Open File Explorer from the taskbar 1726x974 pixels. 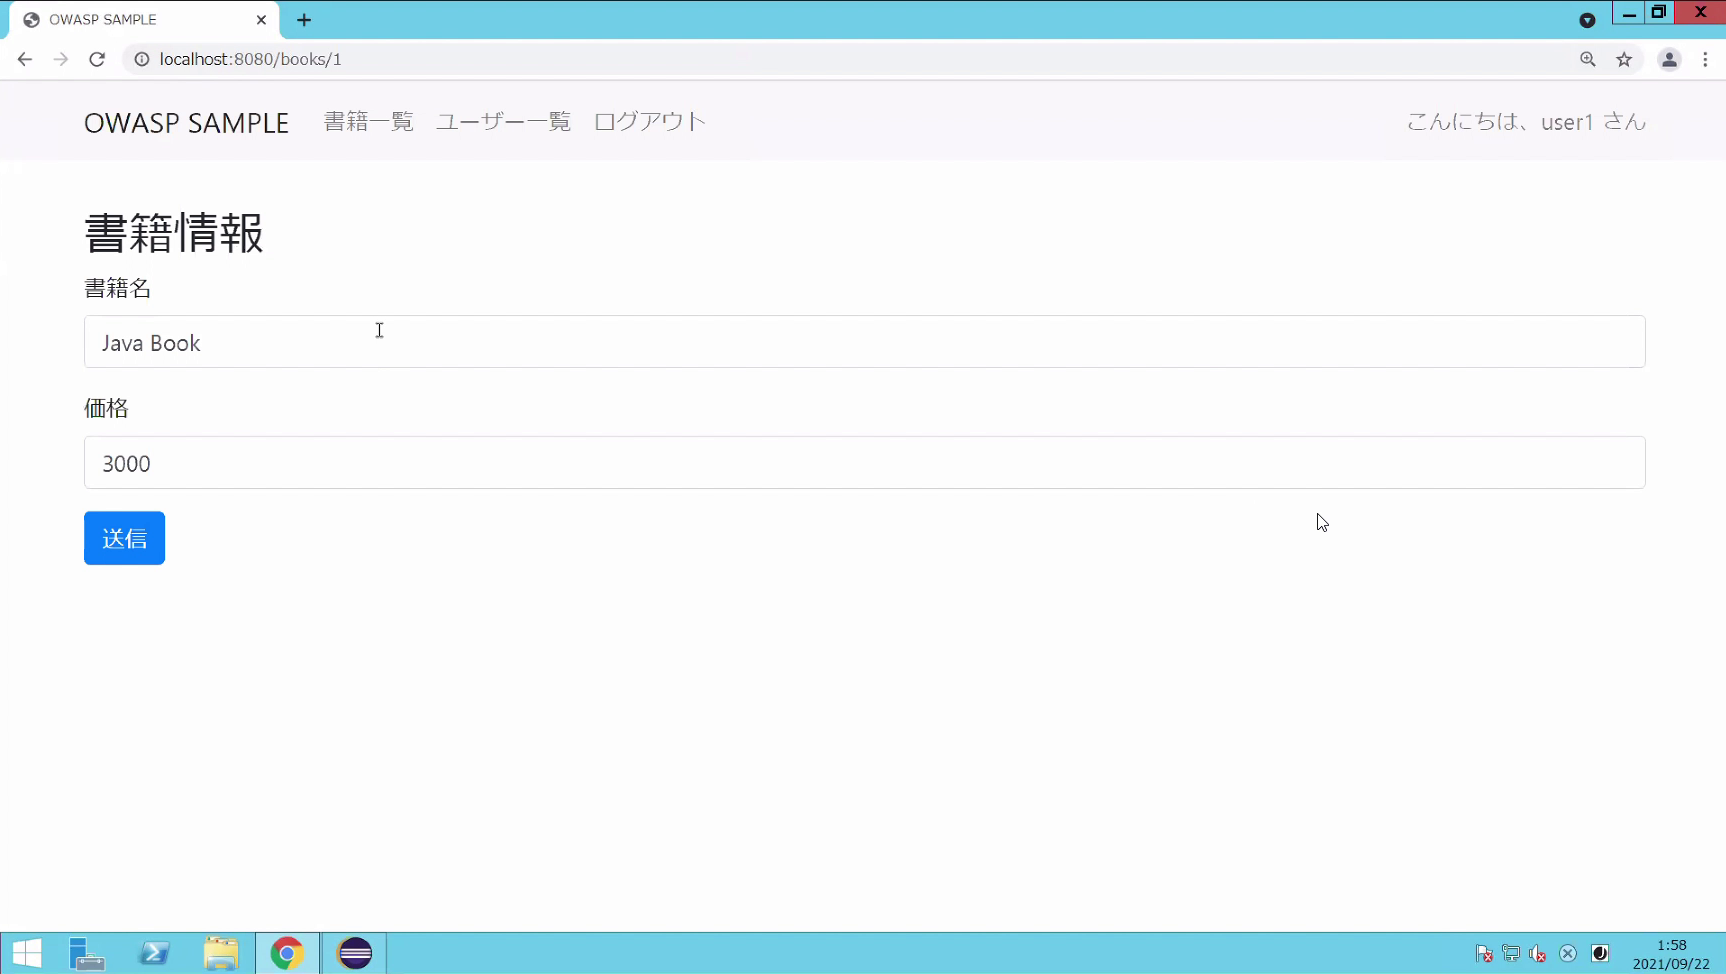(221, 953)
